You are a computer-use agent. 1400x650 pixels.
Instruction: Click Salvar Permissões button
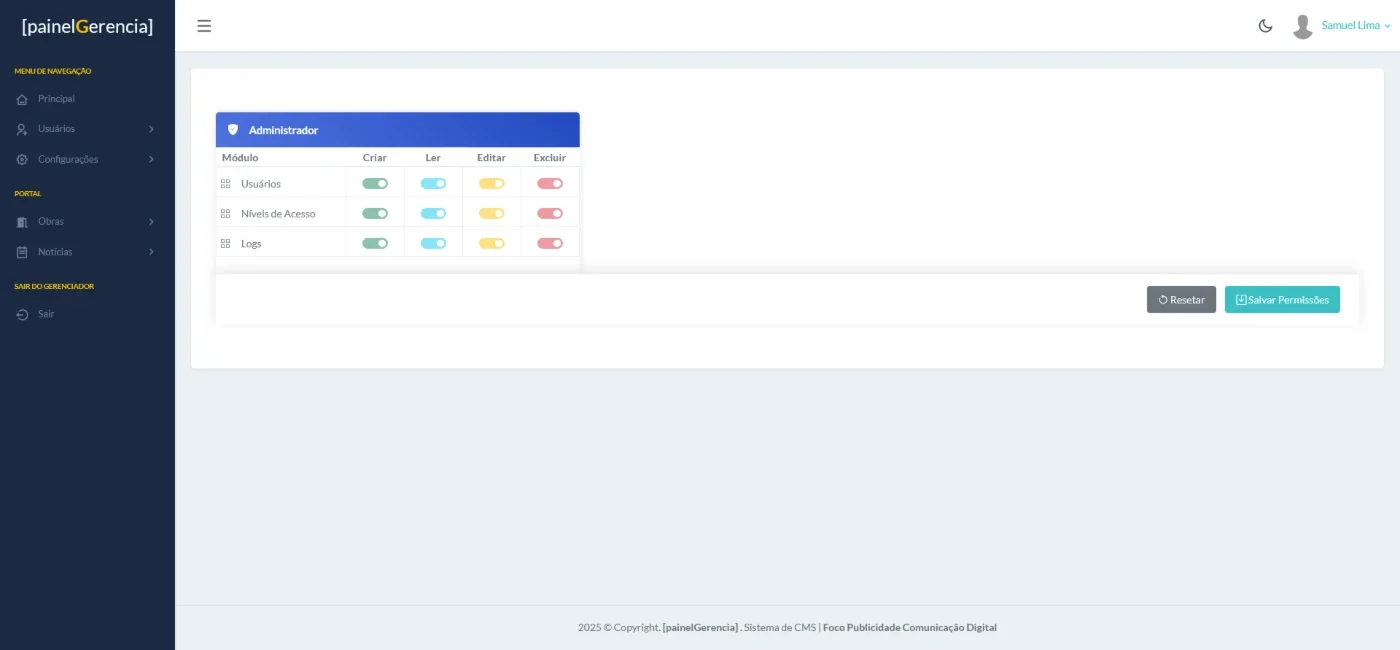[x=1282, y=300]
